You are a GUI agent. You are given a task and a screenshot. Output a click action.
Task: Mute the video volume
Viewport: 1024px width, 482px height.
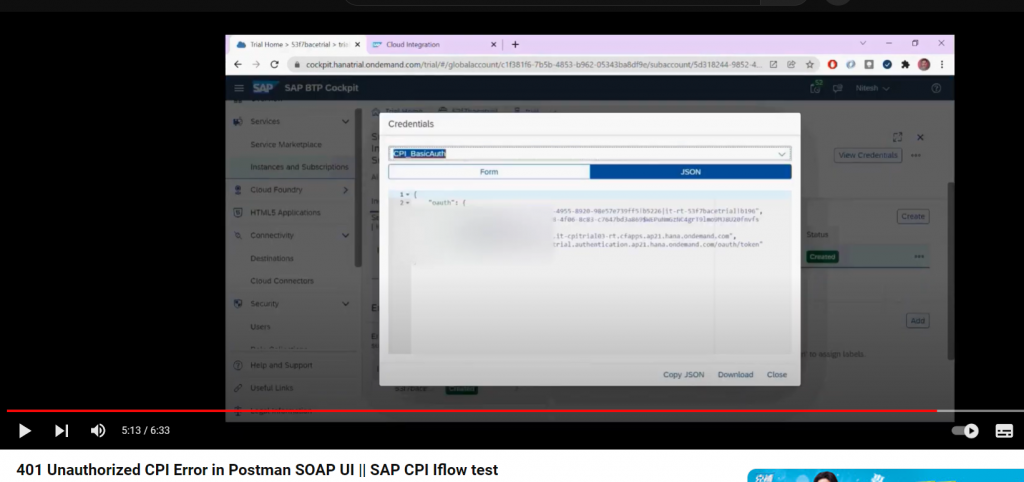tap(98, 430)
